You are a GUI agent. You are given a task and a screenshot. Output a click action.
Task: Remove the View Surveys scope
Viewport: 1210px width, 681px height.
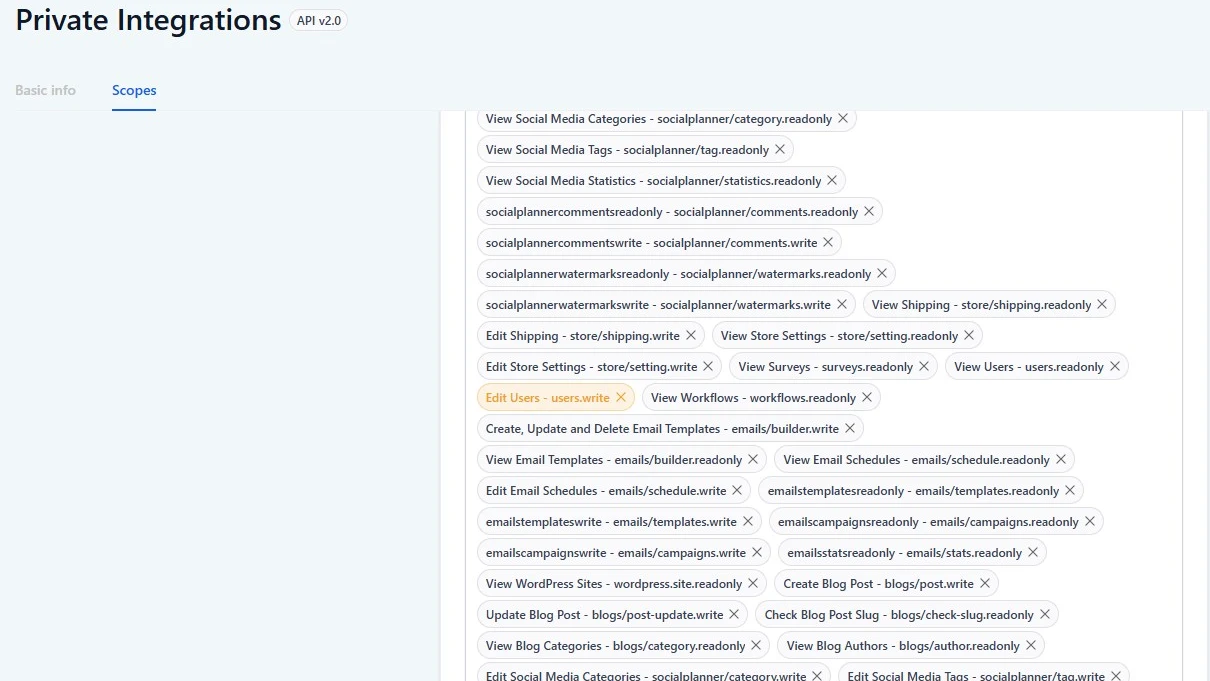tap(924, 367)
